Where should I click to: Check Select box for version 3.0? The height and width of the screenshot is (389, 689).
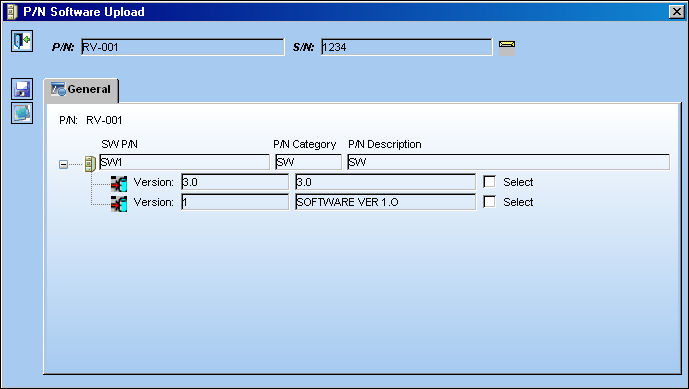pos(489,182)
